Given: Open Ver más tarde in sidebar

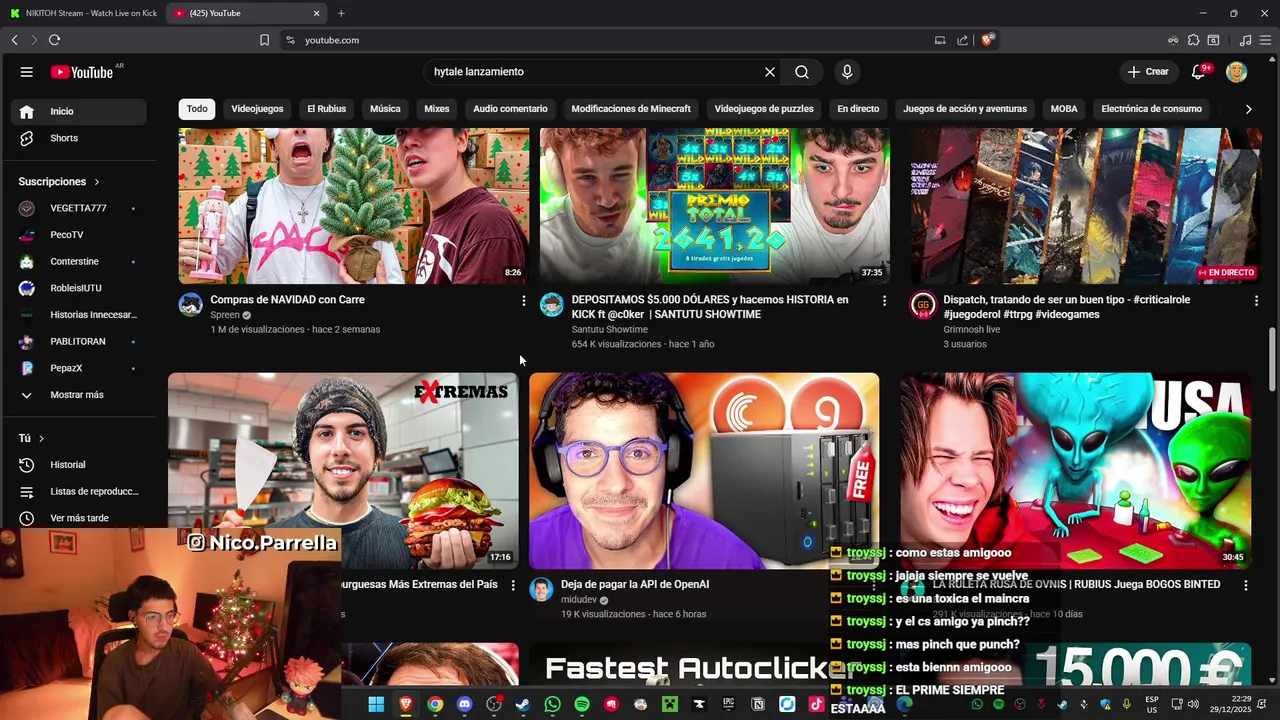Looking at the screenshot, I should 77,518.
